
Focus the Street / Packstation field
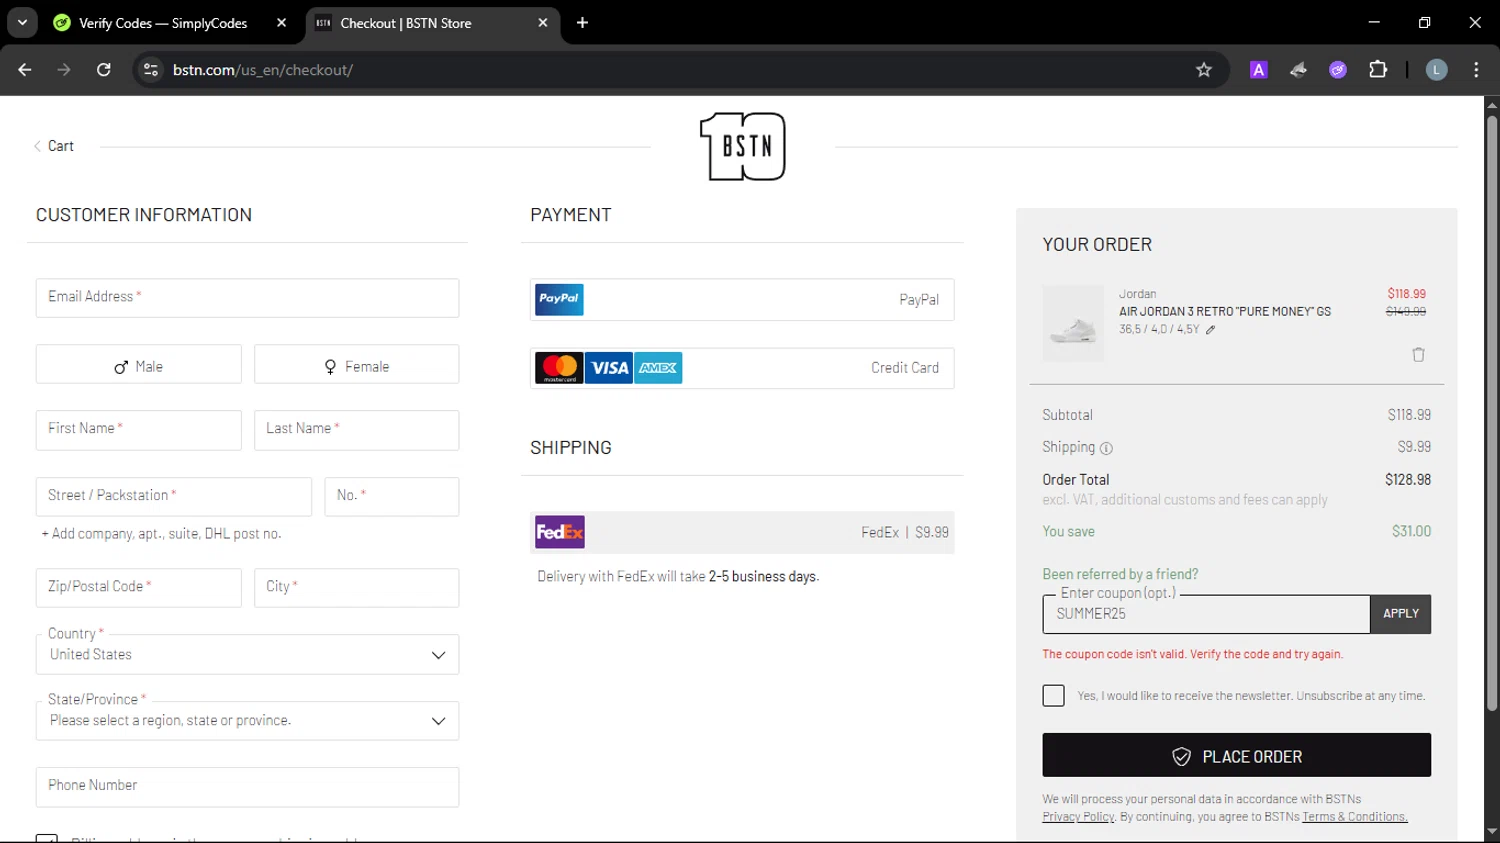pos(174,497)
